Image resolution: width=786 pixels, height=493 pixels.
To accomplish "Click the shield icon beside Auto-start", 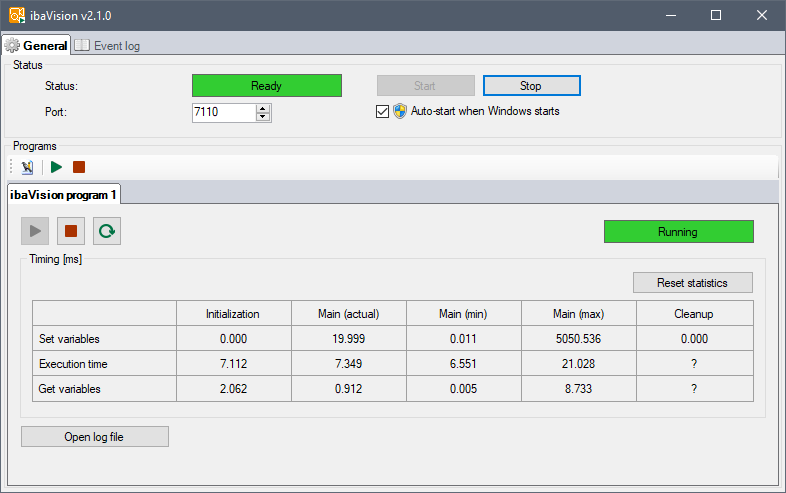I will point(400,111).
